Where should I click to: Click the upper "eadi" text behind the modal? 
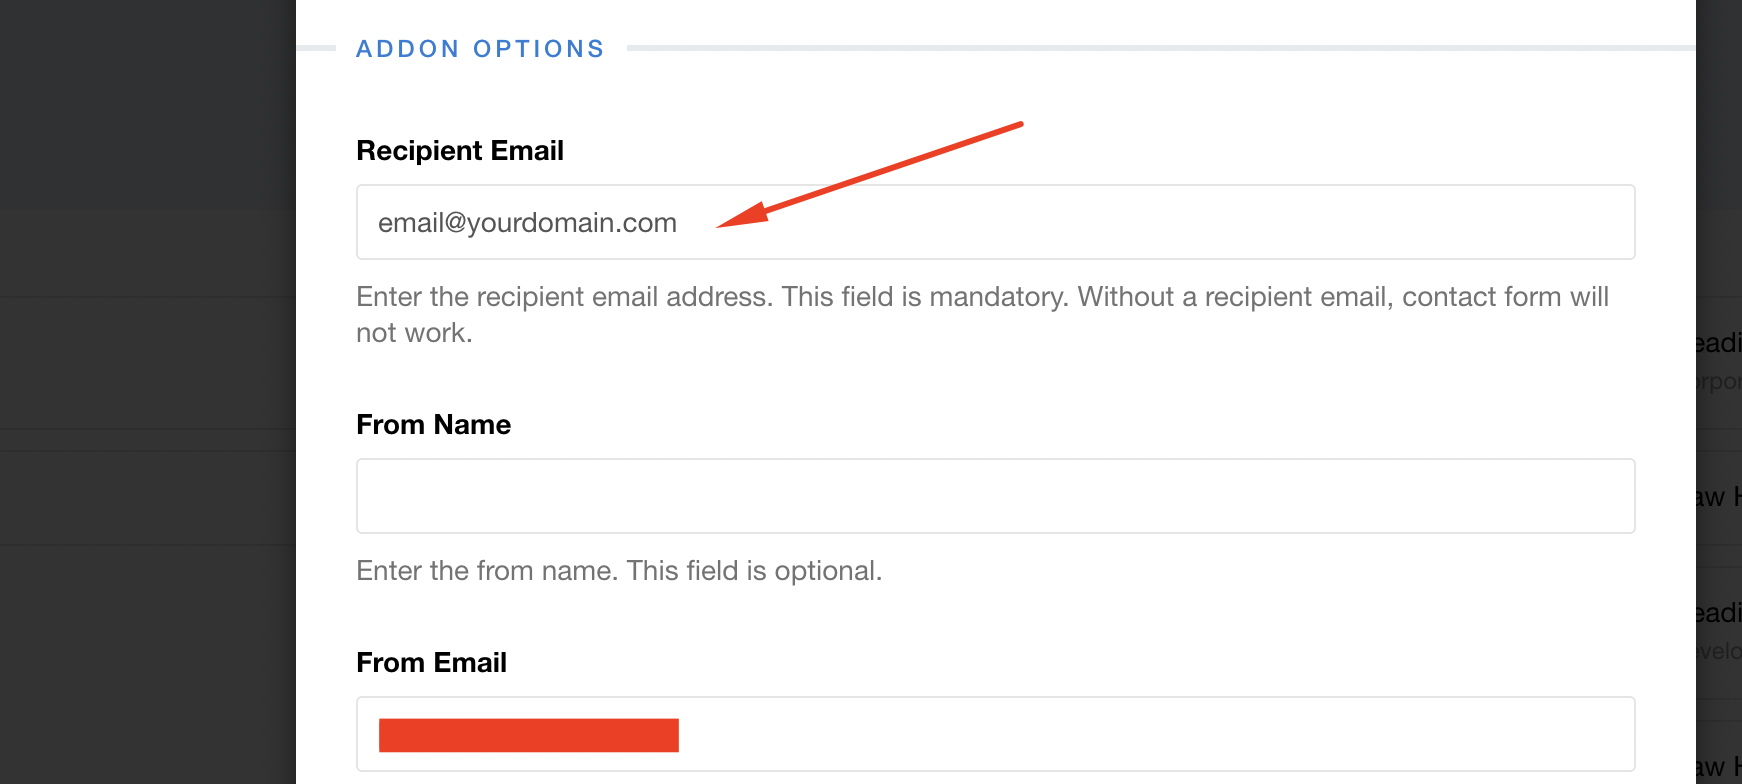click(1719, 343)
